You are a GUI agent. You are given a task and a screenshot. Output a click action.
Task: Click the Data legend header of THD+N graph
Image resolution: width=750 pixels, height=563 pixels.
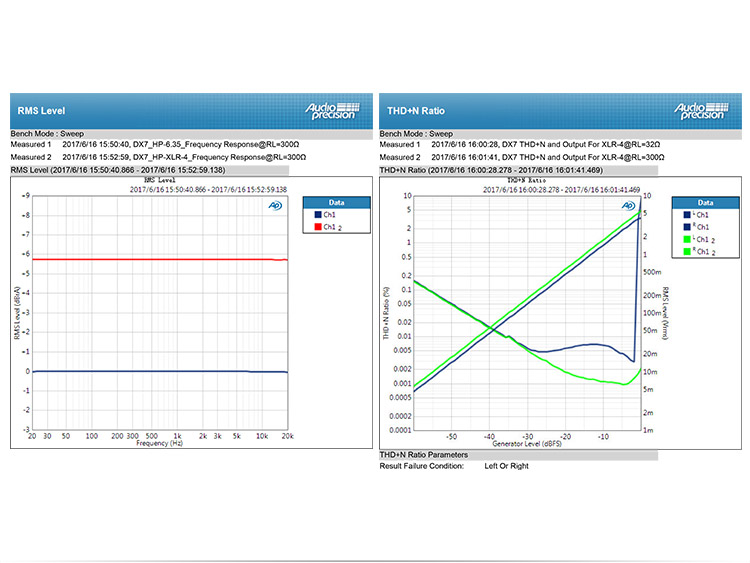point(706,202)
